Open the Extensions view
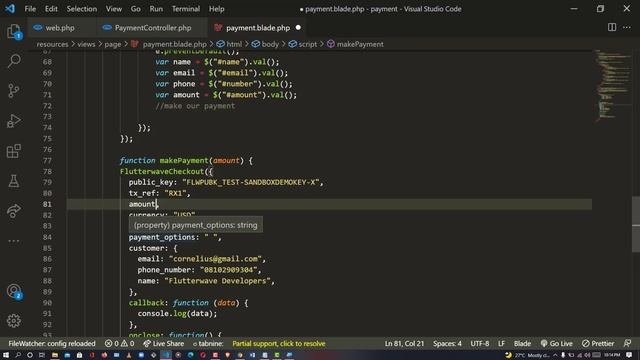This screenshot has height=360, width=640. [x=13, y=151]
